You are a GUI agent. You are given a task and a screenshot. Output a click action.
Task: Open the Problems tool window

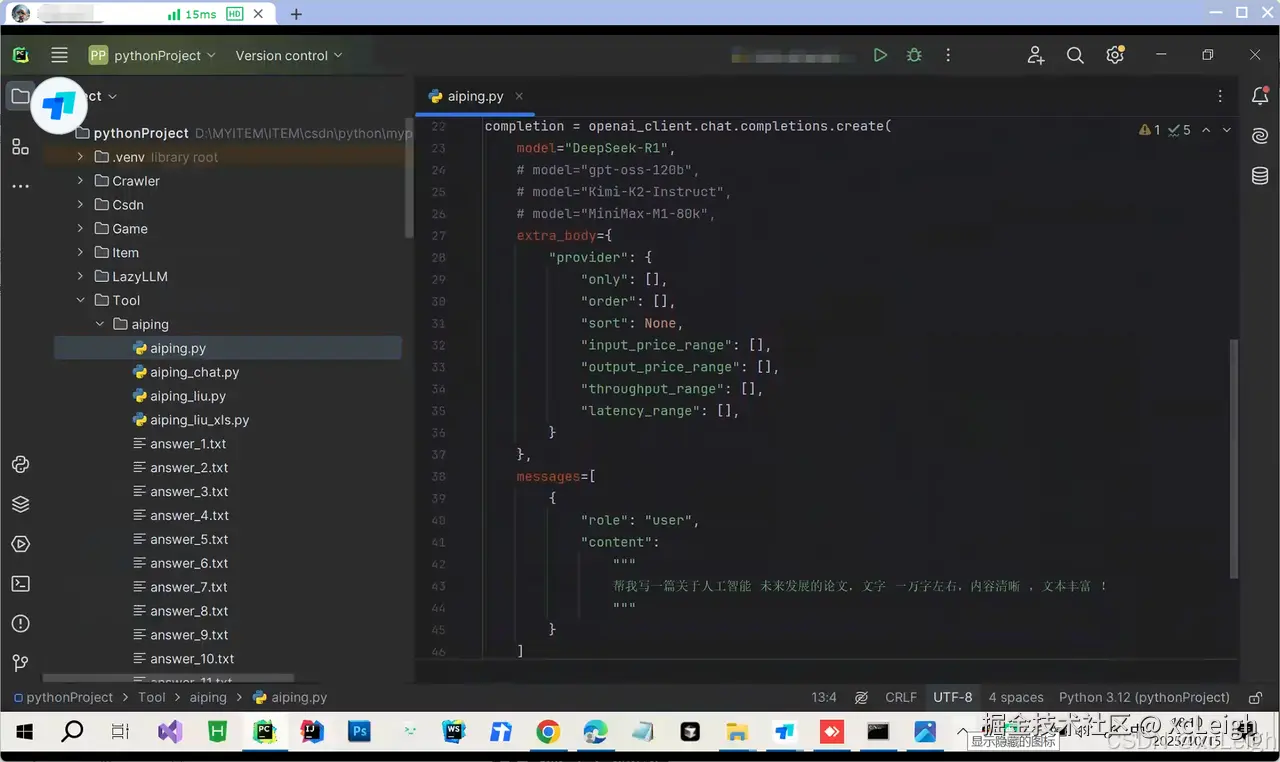click(20, 624)
